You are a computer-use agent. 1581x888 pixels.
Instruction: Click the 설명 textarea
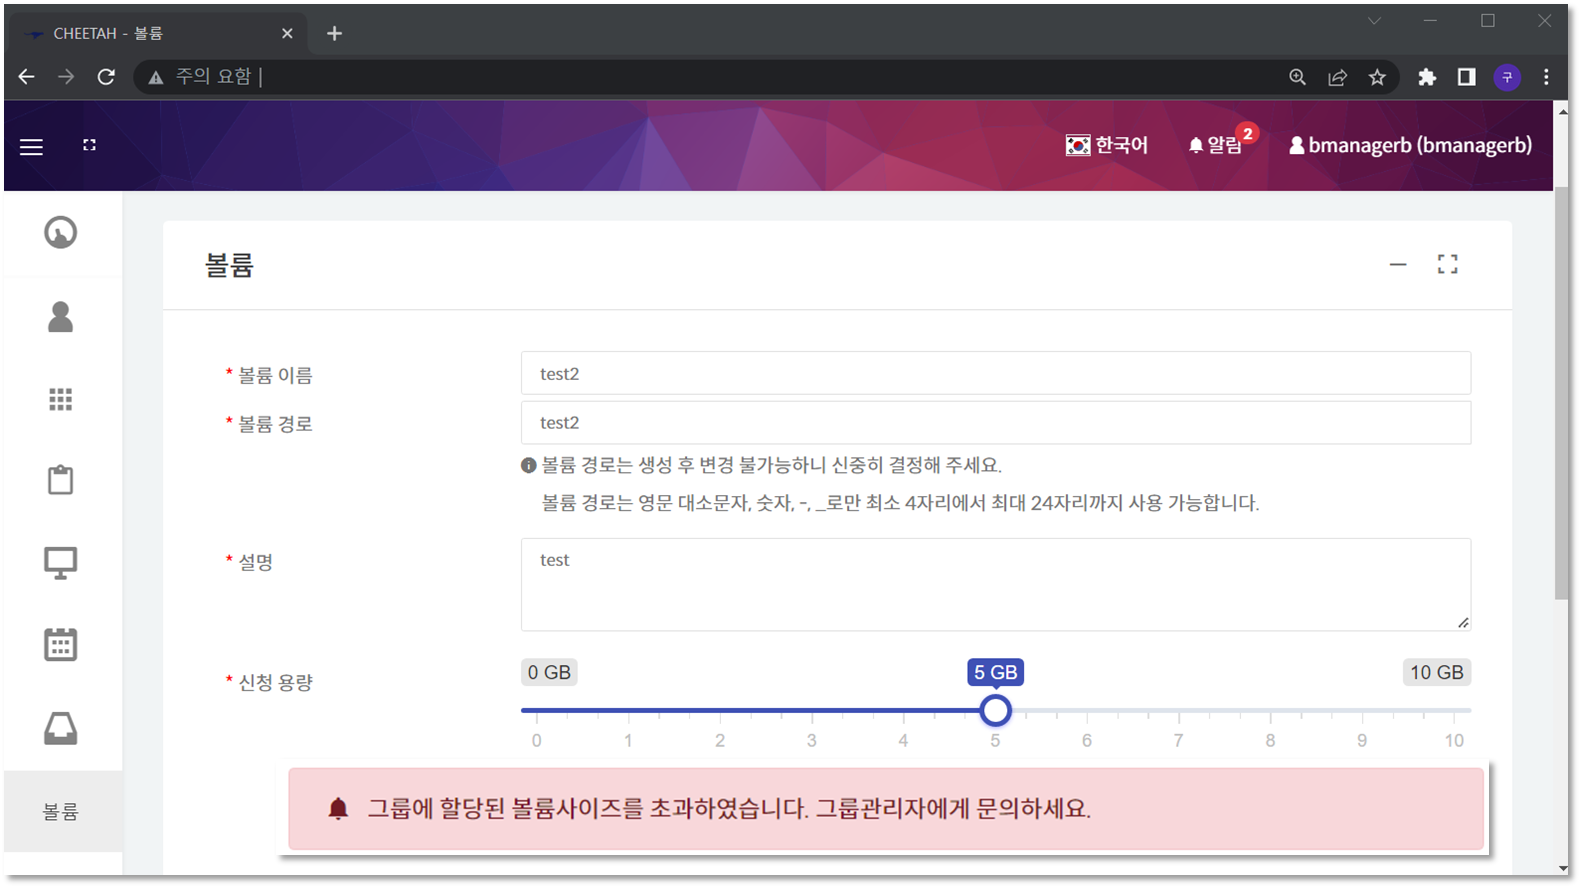tap(995, 584)
